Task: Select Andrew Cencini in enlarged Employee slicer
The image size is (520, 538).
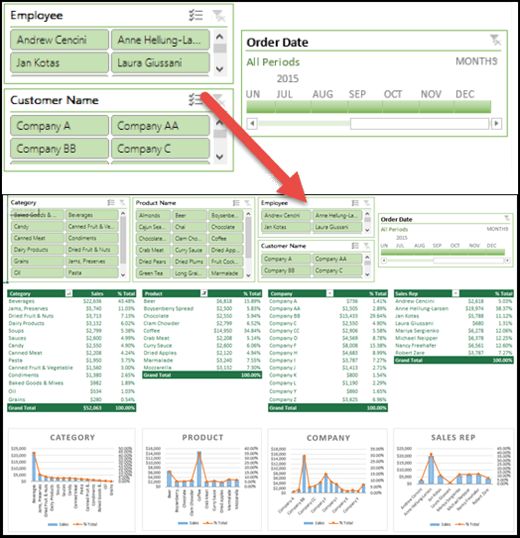Action: pos(59,40)
